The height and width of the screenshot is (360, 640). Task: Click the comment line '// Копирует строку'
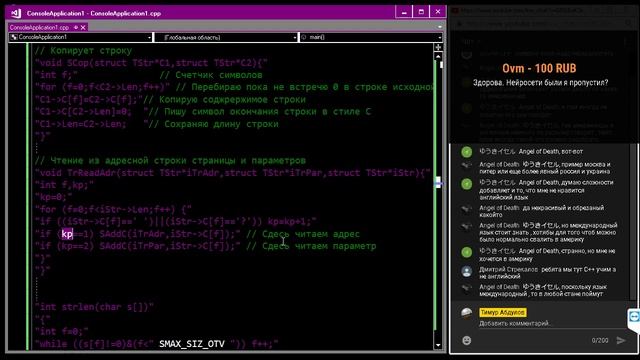pyautogui.click(x=83, y=51)
